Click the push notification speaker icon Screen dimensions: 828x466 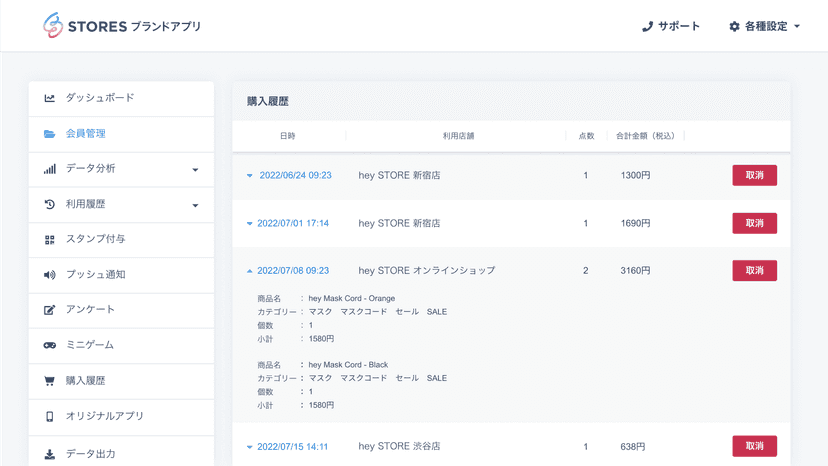click(x=50, y=275)
